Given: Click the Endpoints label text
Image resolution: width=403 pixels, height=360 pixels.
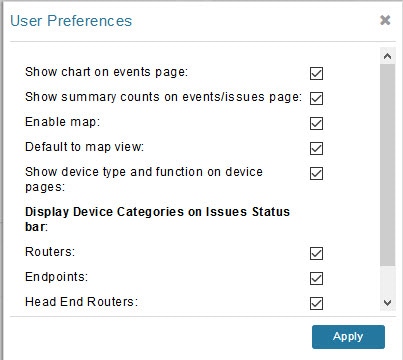Looking at the screenshot, I should point(56,277).
